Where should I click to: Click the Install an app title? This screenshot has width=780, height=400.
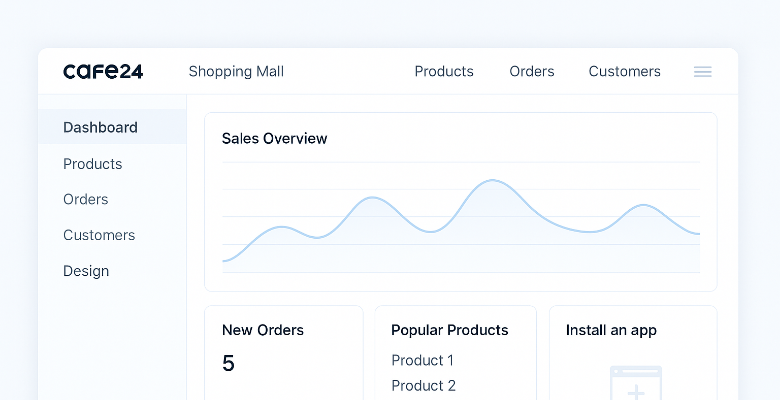click(611, 330)
